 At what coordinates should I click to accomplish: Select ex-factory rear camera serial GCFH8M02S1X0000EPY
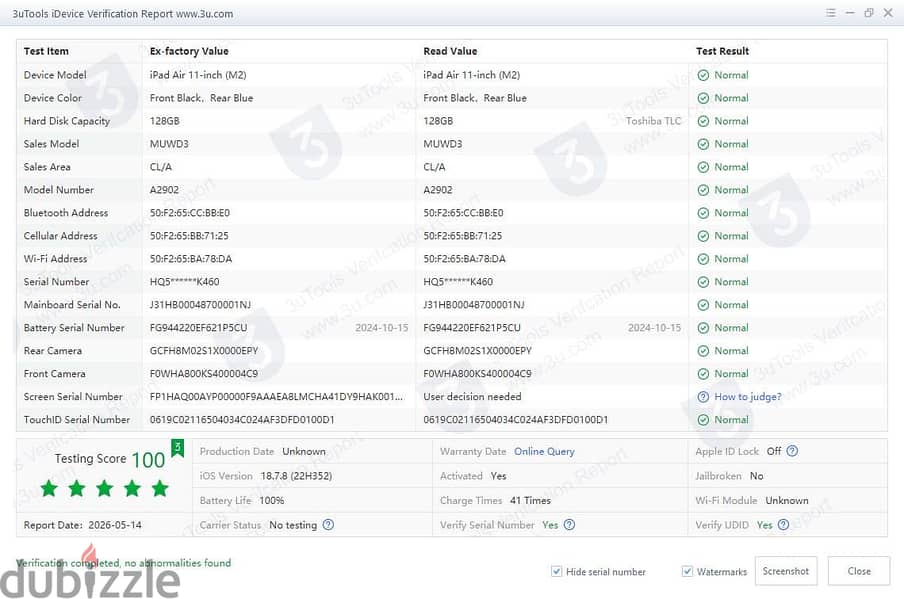(x=204, y=351)
